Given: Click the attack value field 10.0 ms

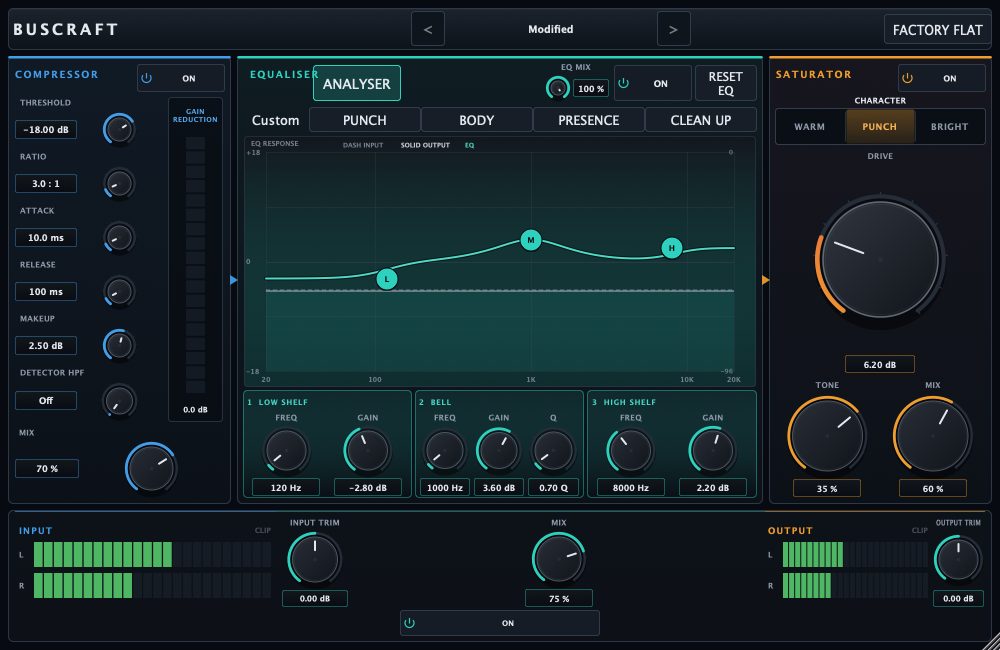Looking at the screenshot, I should [46, 238].
